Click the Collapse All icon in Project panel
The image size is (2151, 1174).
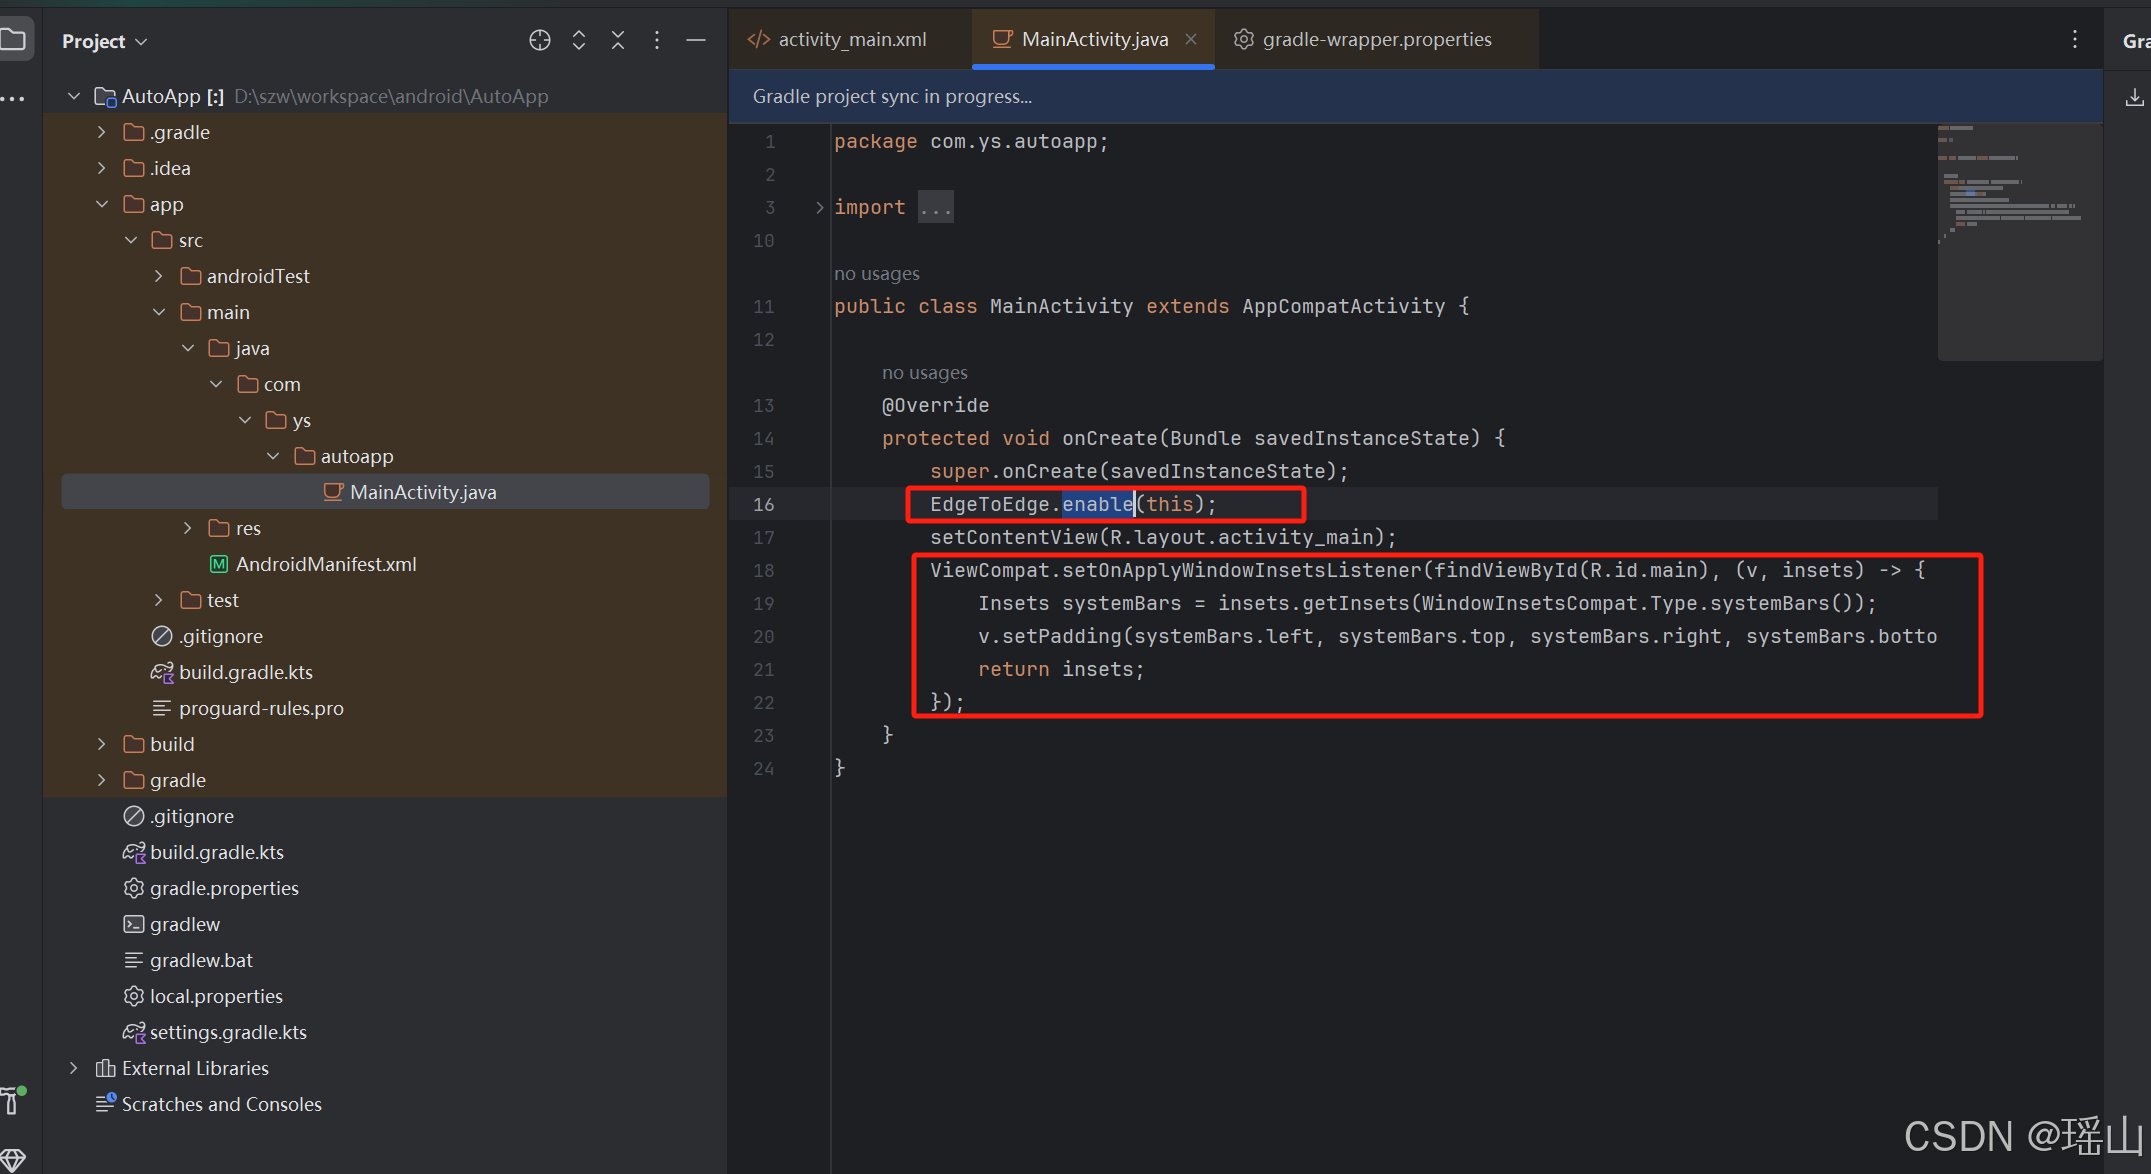[618, 40]
